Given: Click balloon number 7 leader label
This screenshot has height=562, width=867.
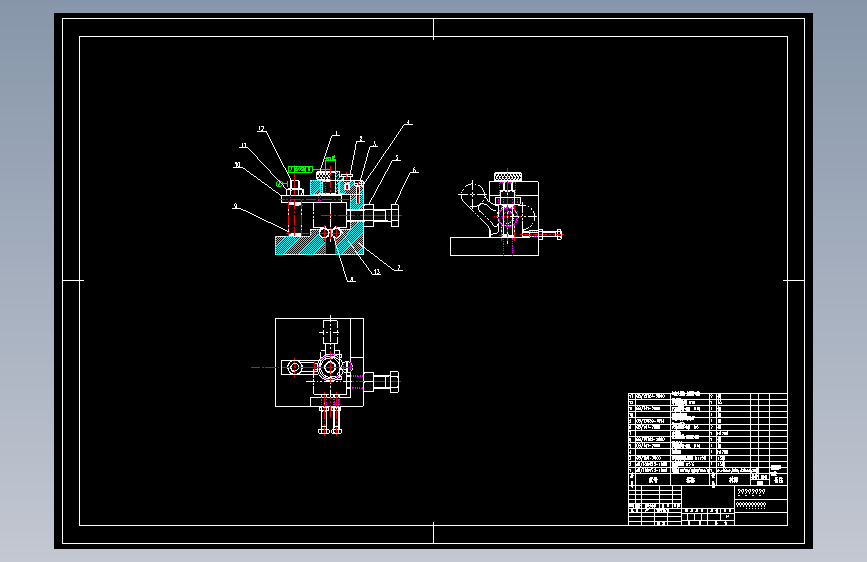Looking at the screenshot, I should pyautogui.click(x=399, y=268).
